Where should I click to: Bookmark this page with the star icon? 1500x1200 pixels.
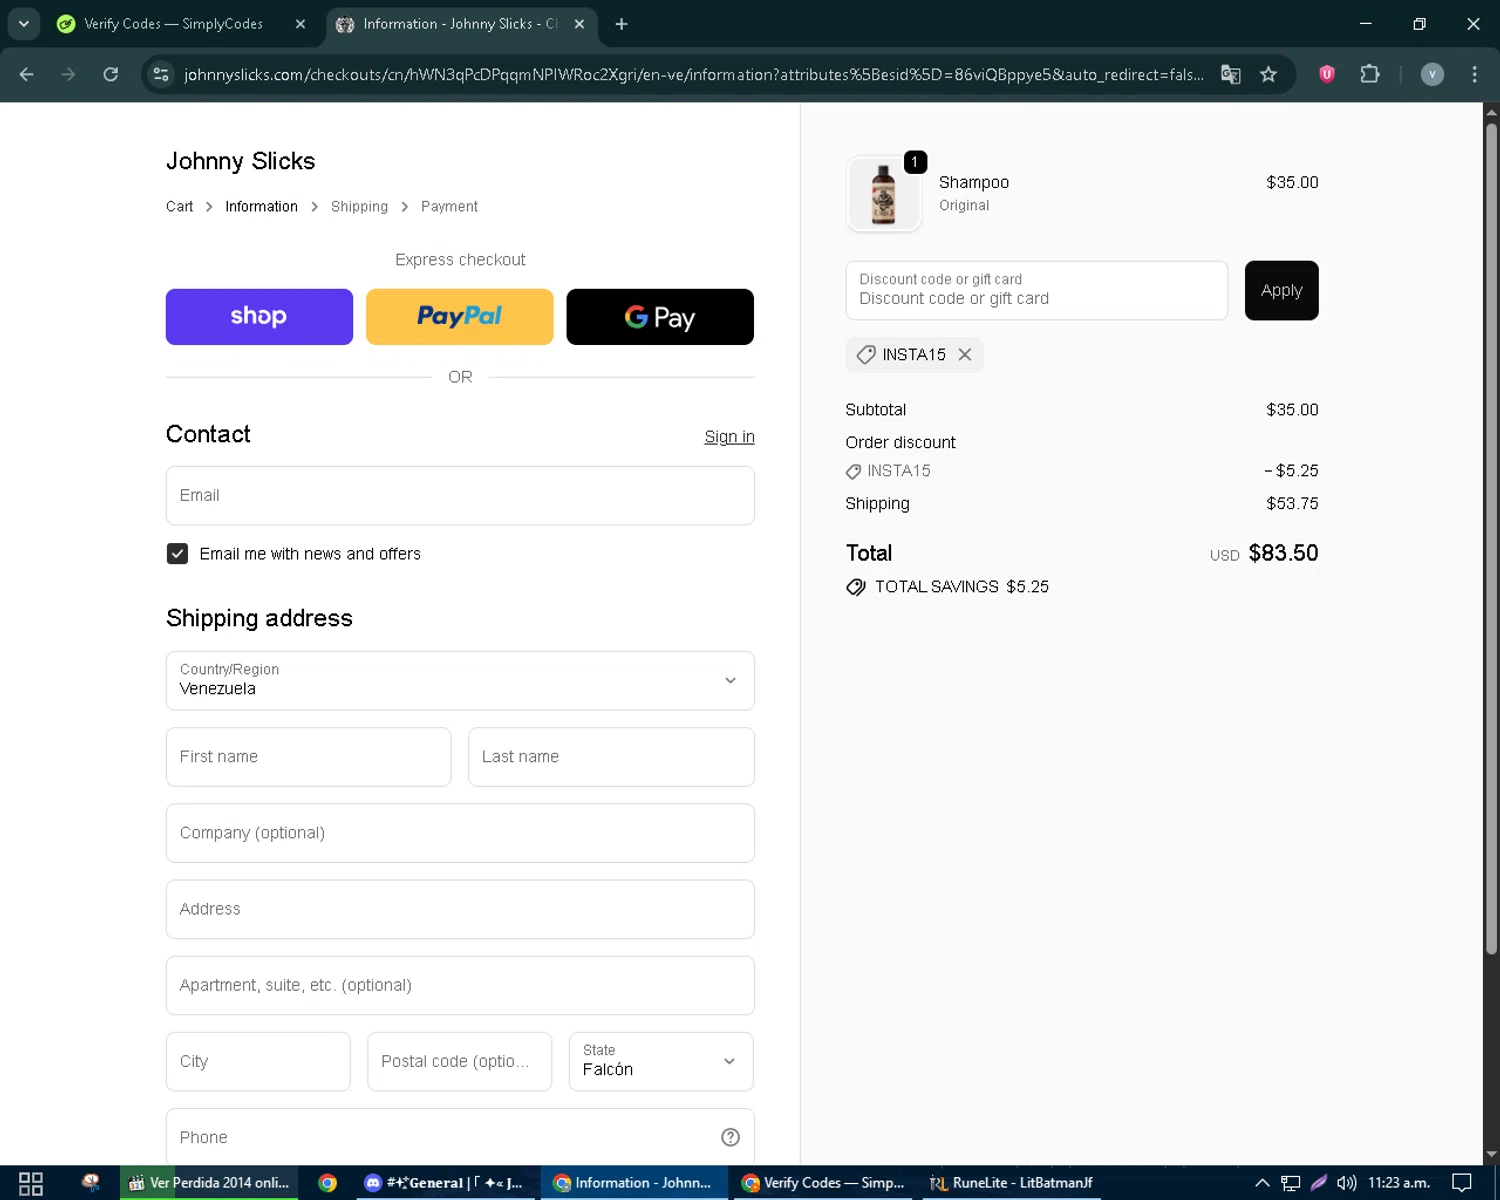[x=1268, y=74]
